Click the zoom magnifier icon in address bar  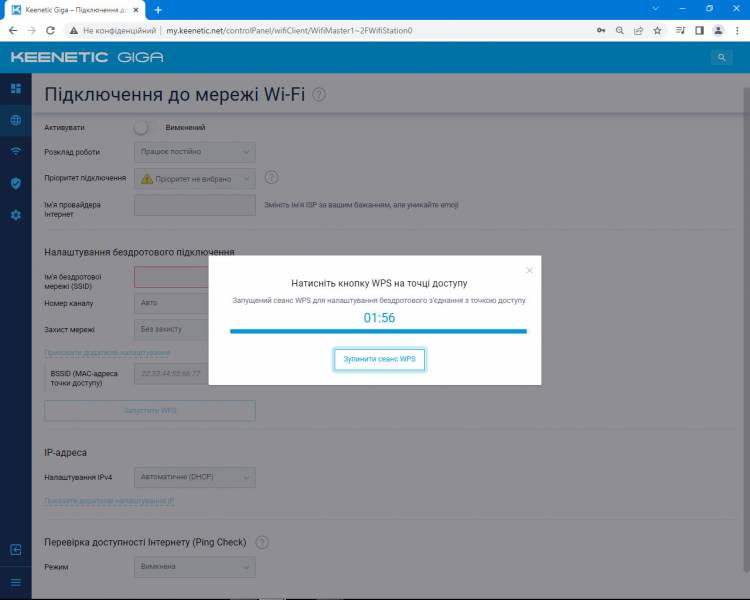[x=619, y=31]
